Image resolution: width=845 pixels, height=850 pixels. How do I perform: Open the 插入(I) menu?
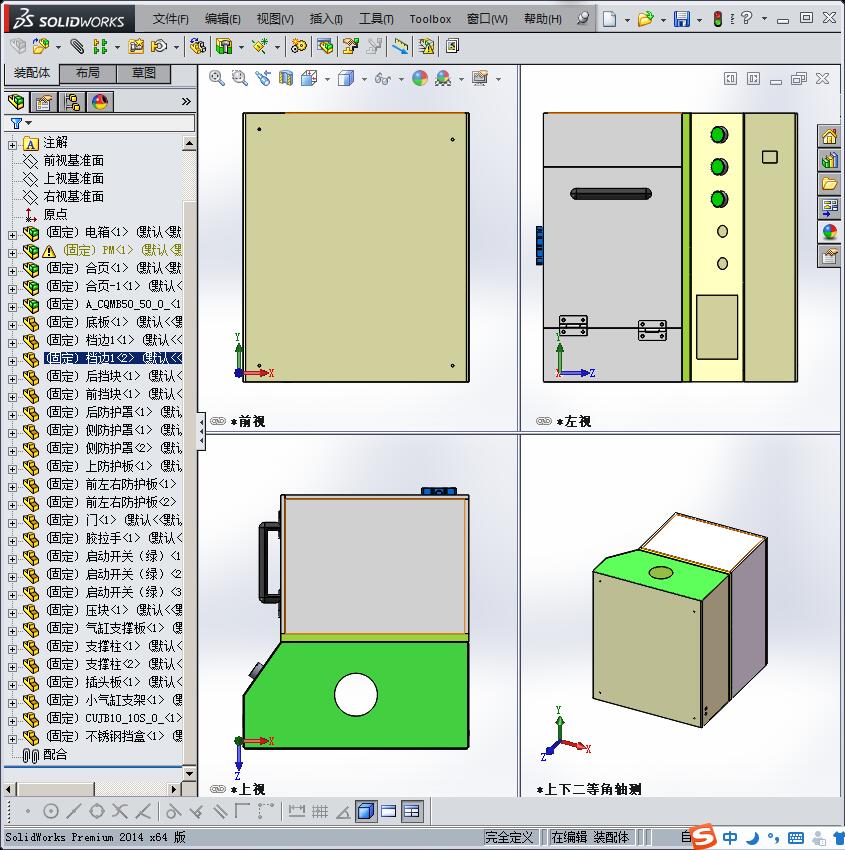[x=326, y=19]
